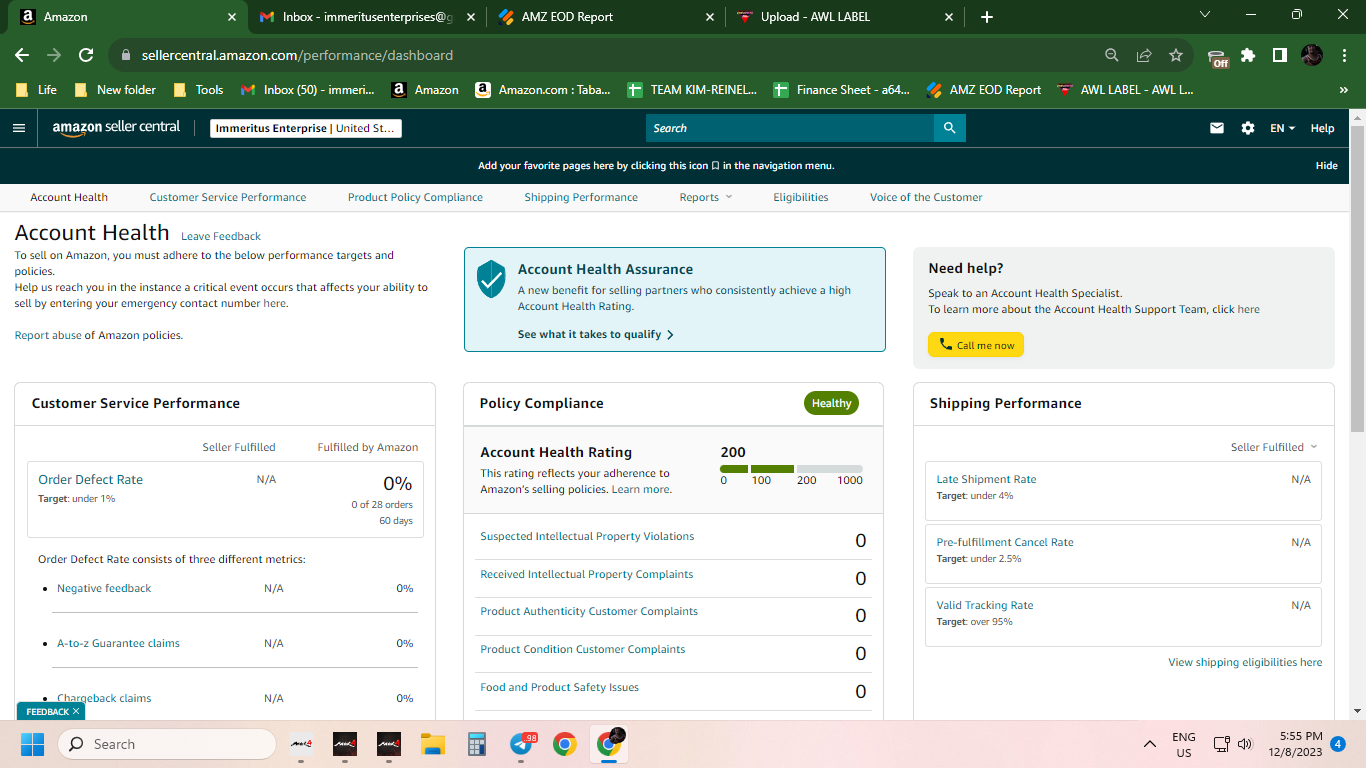Go to Customer Service Performance tab

click(228, 197)
